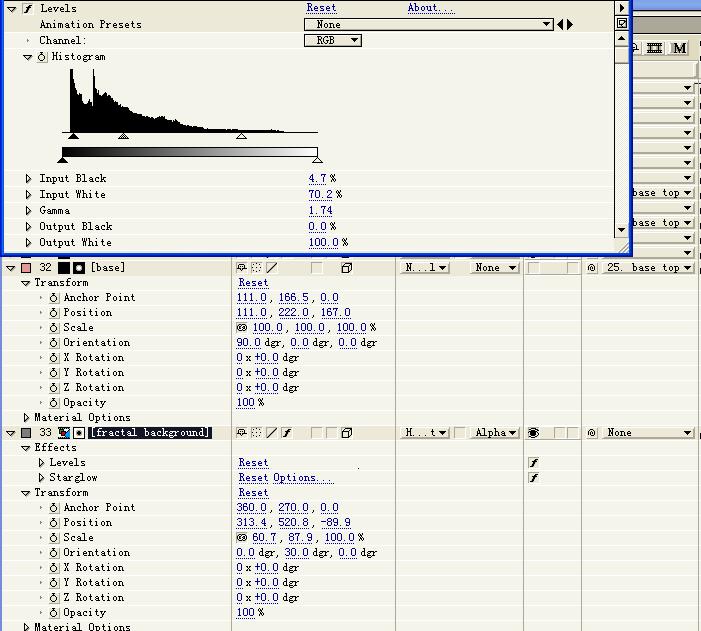Collapse the Levels effect in effect panel
Viewport: 701px width, 631px height.
point(12,8)
